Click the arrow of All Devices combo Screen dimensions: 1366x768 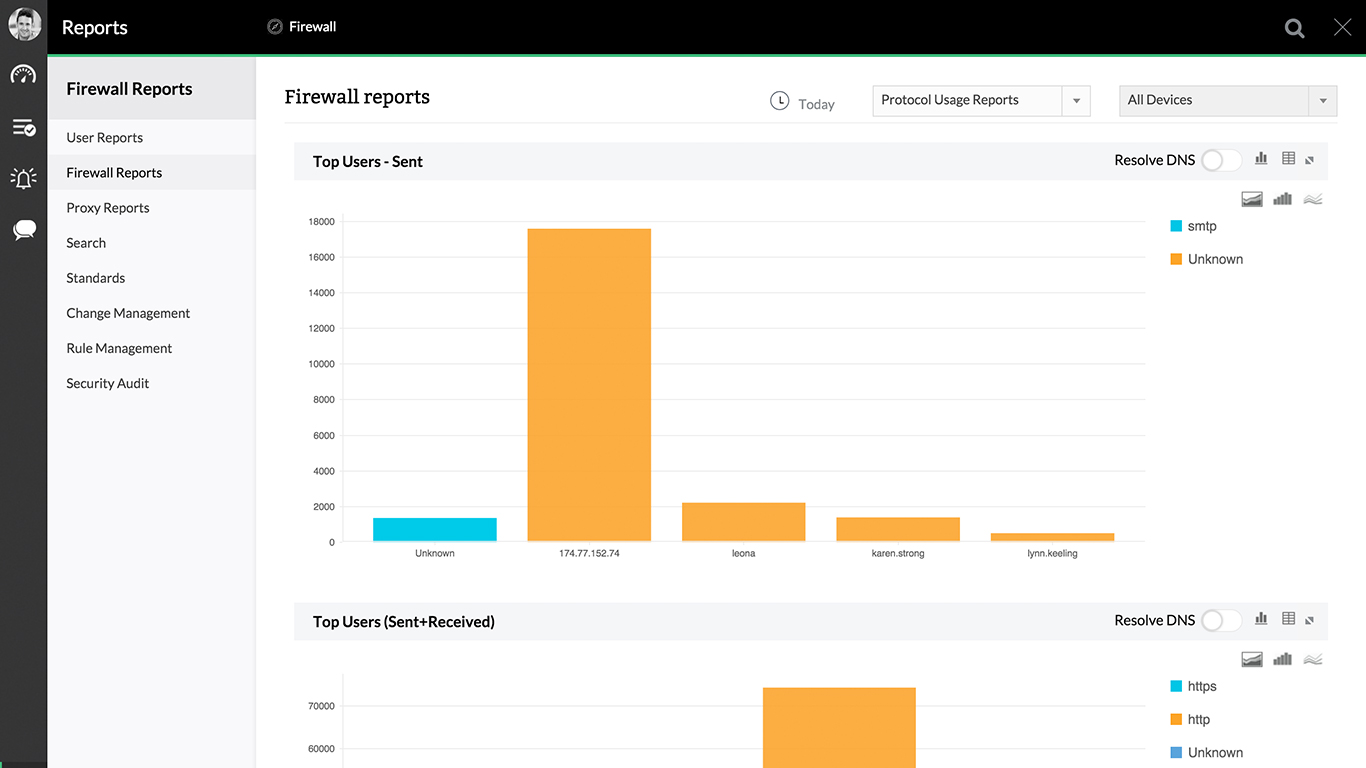tap(1323, 100)
